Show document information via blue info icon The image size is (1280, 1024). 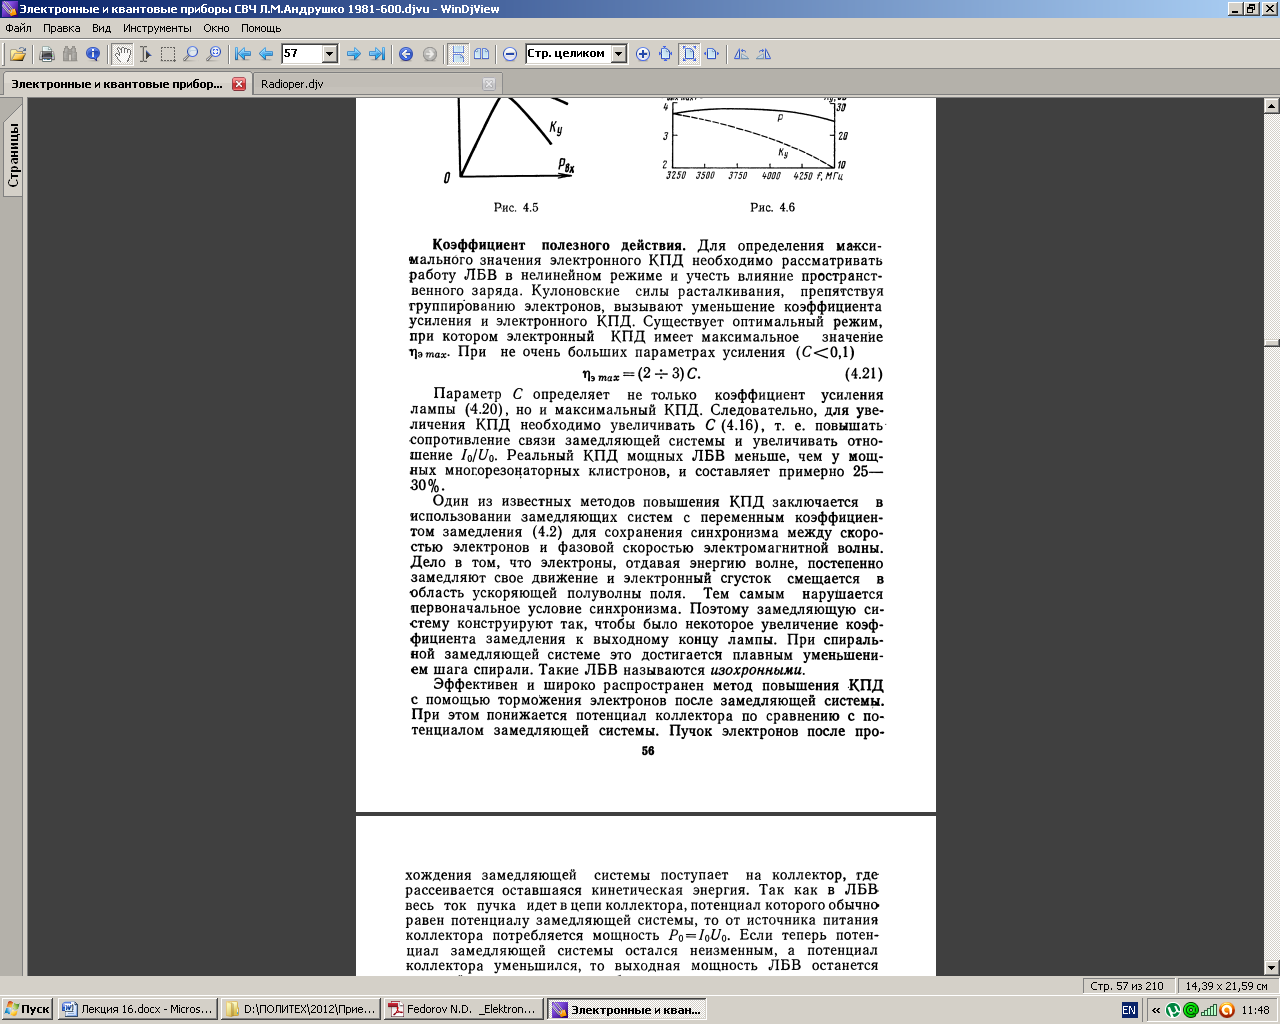93,54
